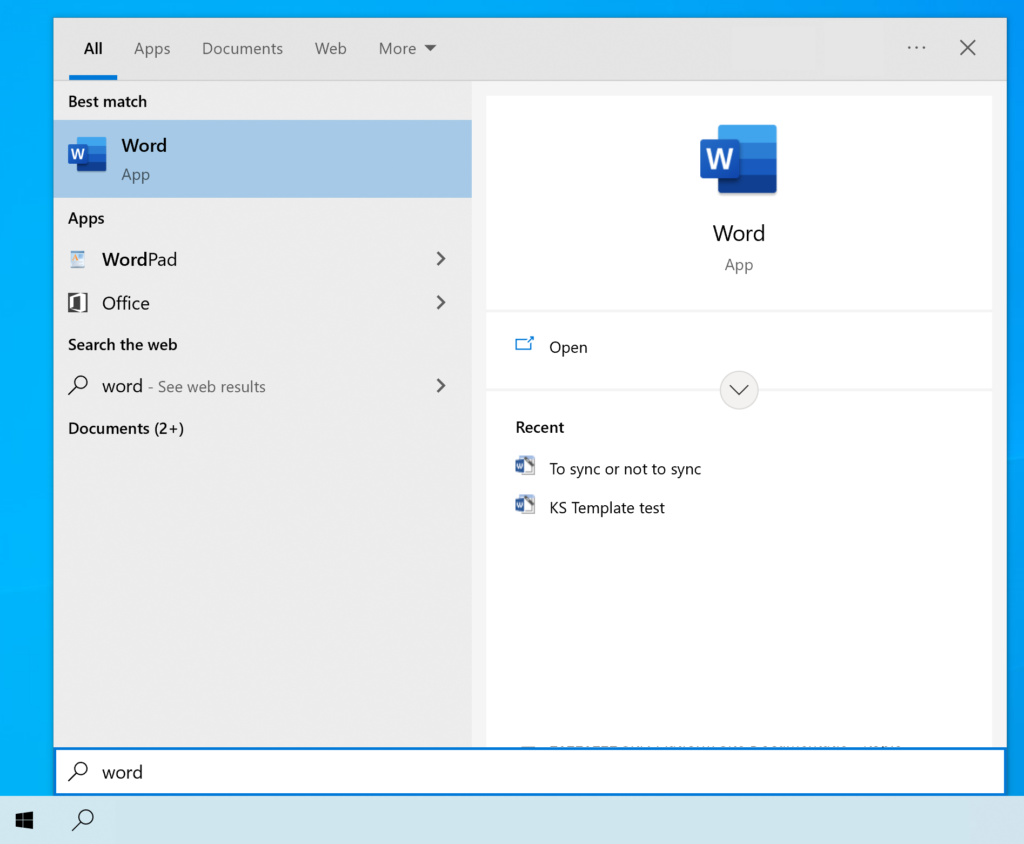Image resolution: width=1024 pixels, height=844 pixels.
Task: Click the large Word logo in preview pane
Action: point(738,159)
